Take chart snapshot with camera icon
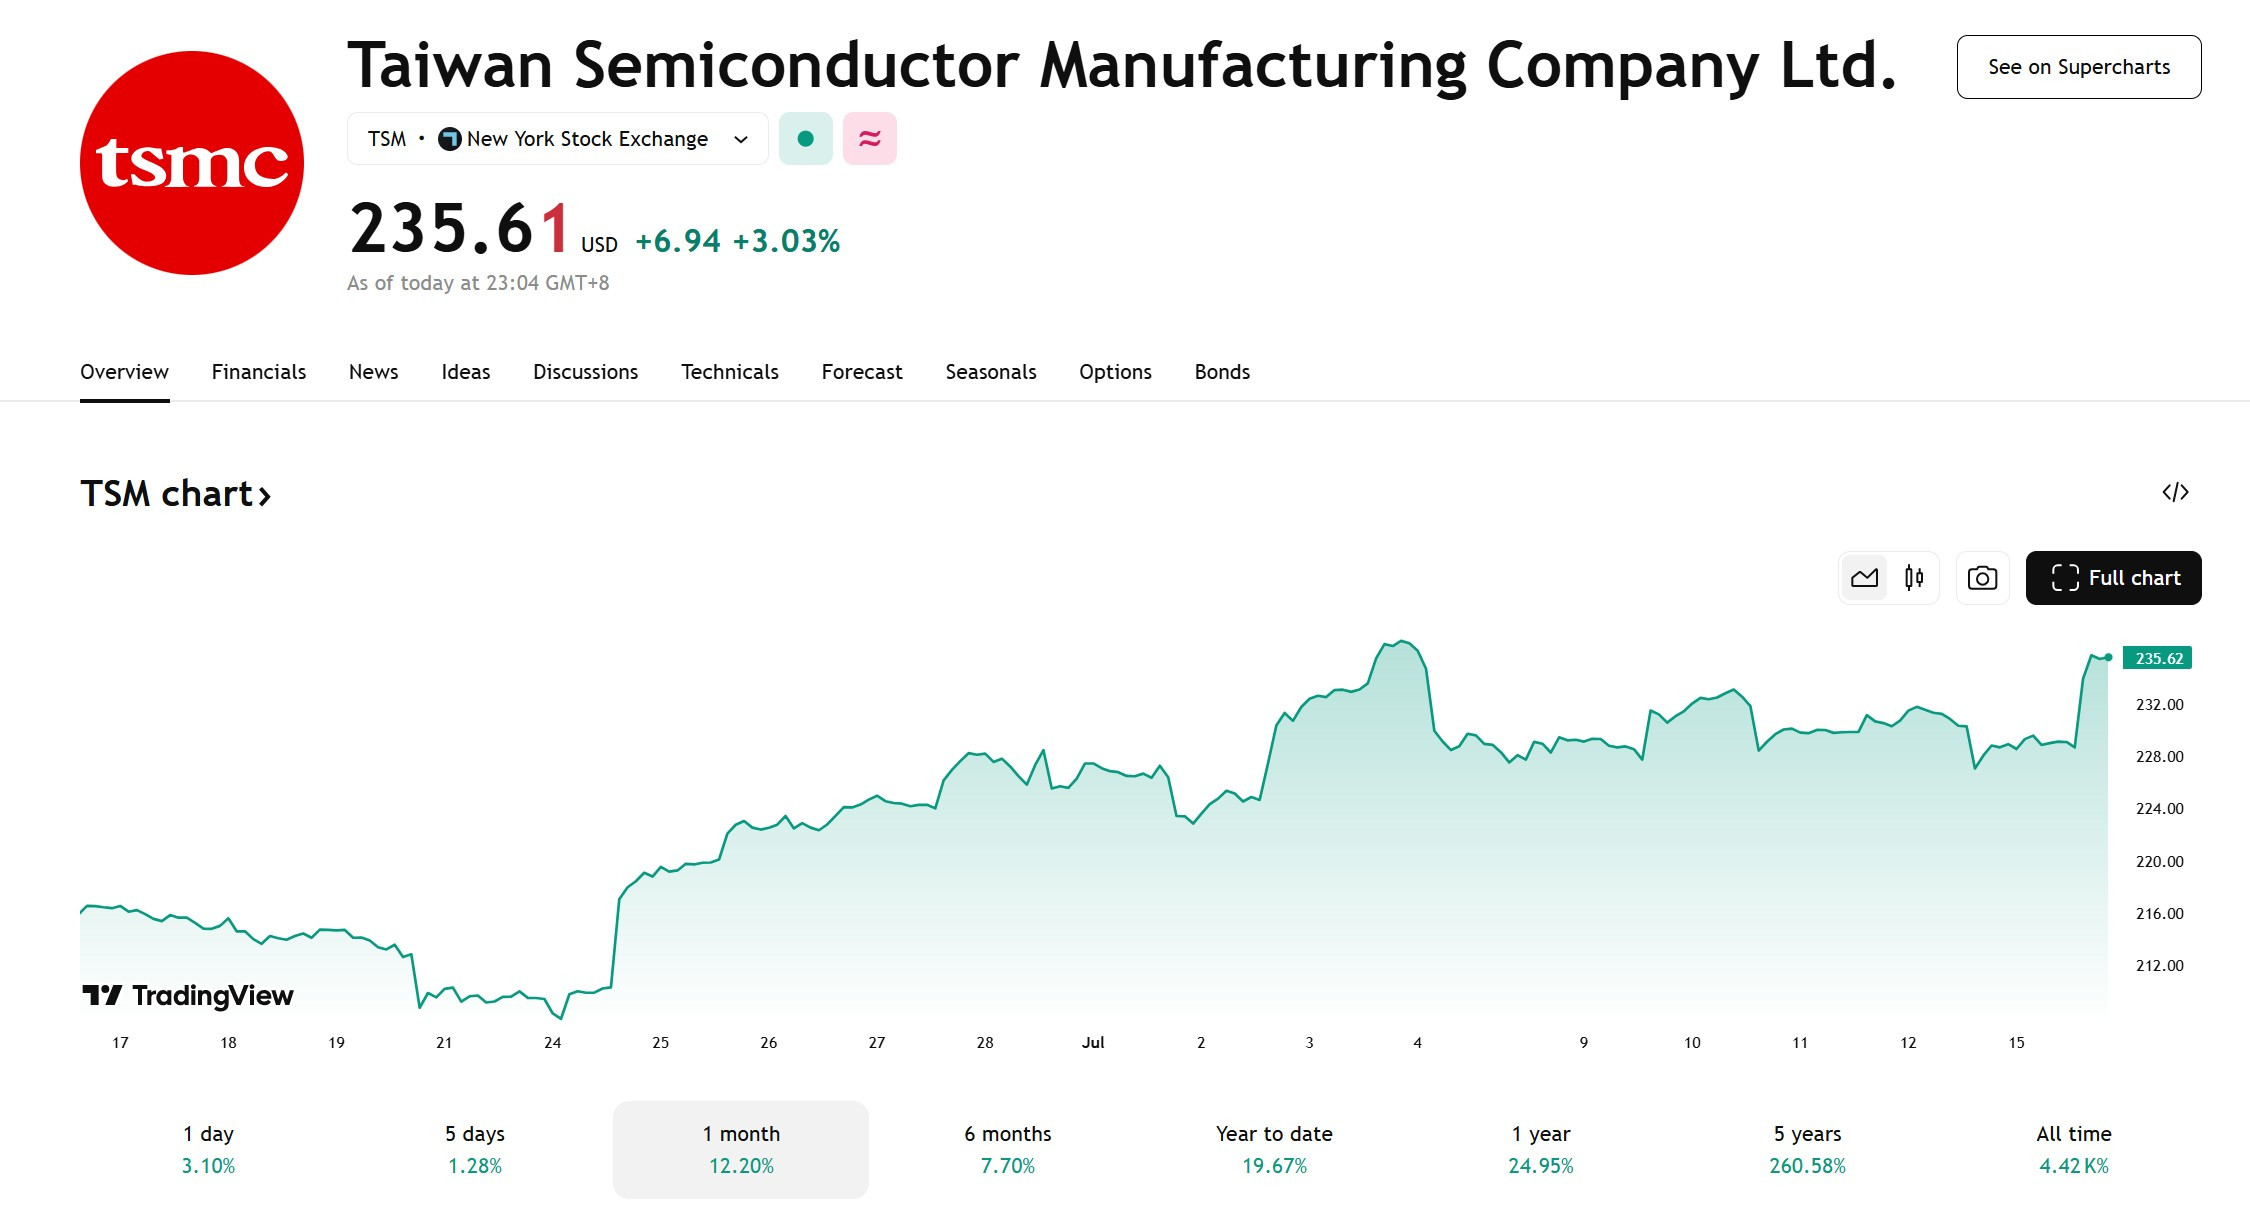Image resolution: width=2250 pixels, height=1220 pixels. point(1982,578)
